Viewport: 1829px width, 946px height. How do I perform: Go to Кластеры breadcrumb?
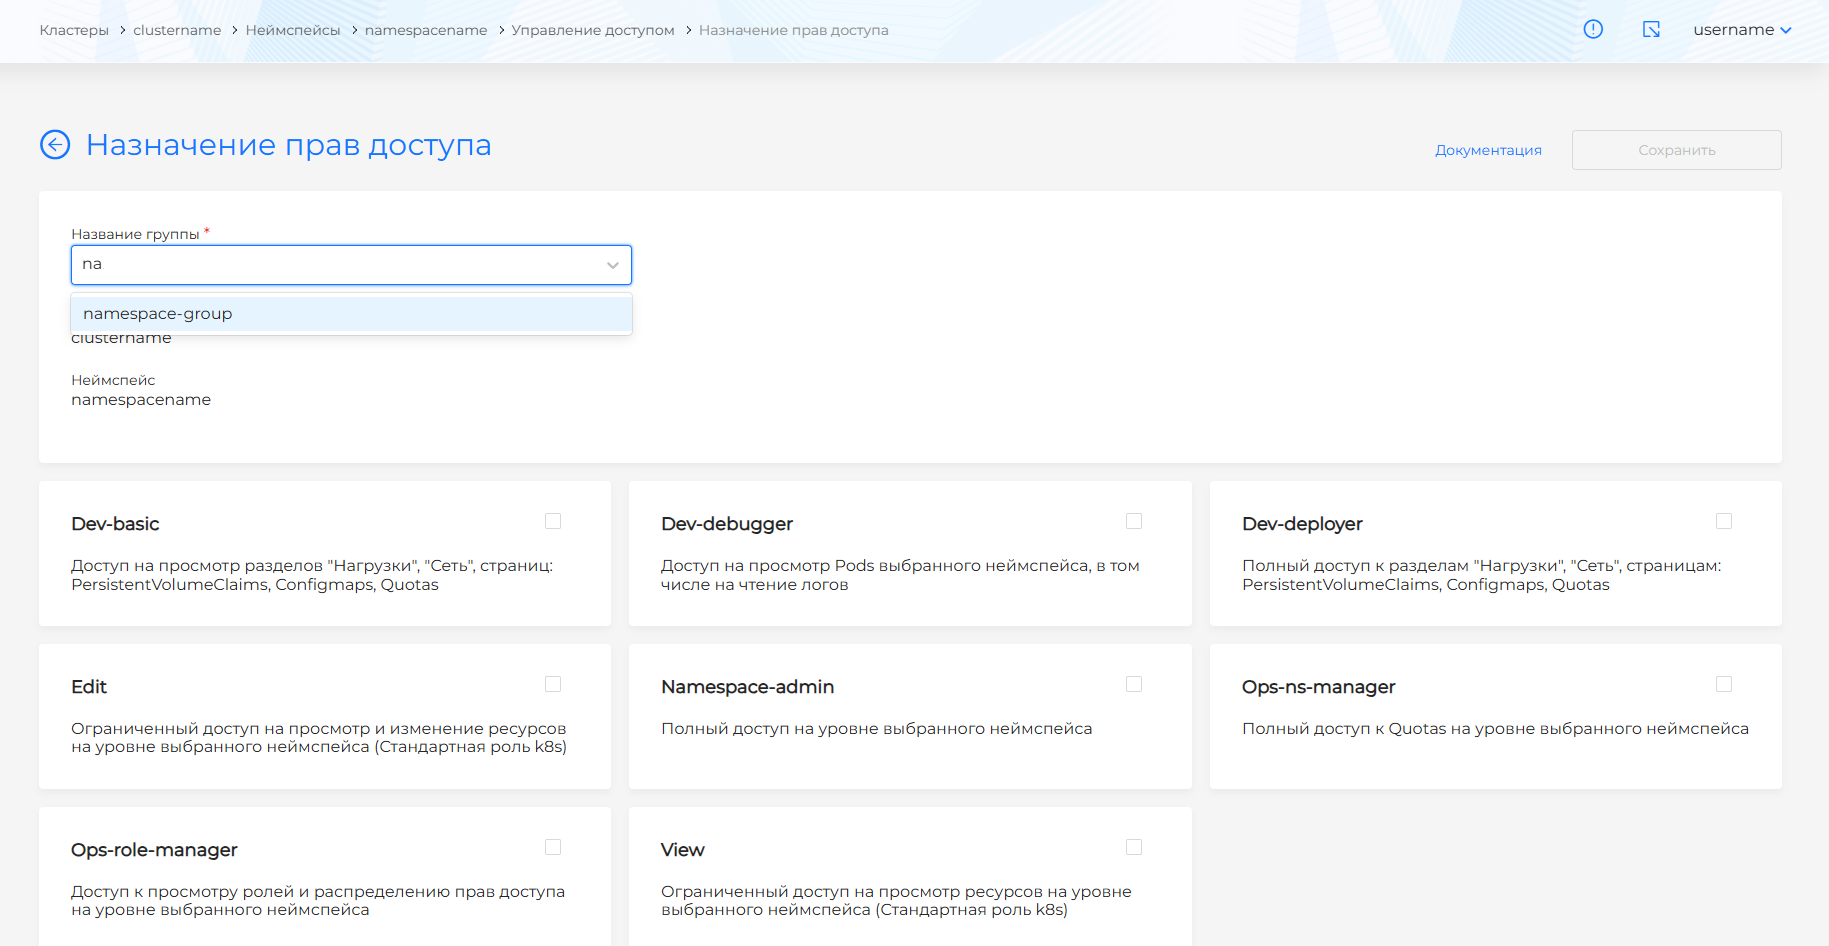(74, 30)
